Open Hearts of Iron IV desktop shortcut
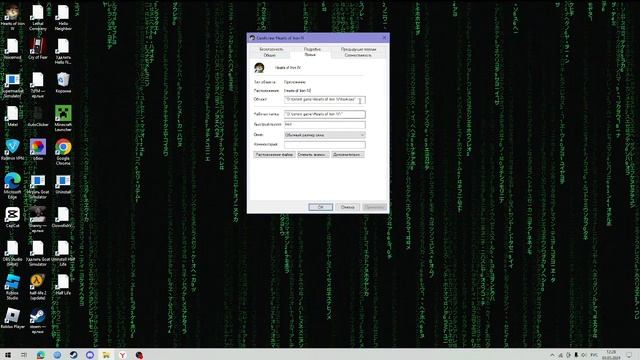The width and height of the screenshot is (640, 360). point(12,17)
